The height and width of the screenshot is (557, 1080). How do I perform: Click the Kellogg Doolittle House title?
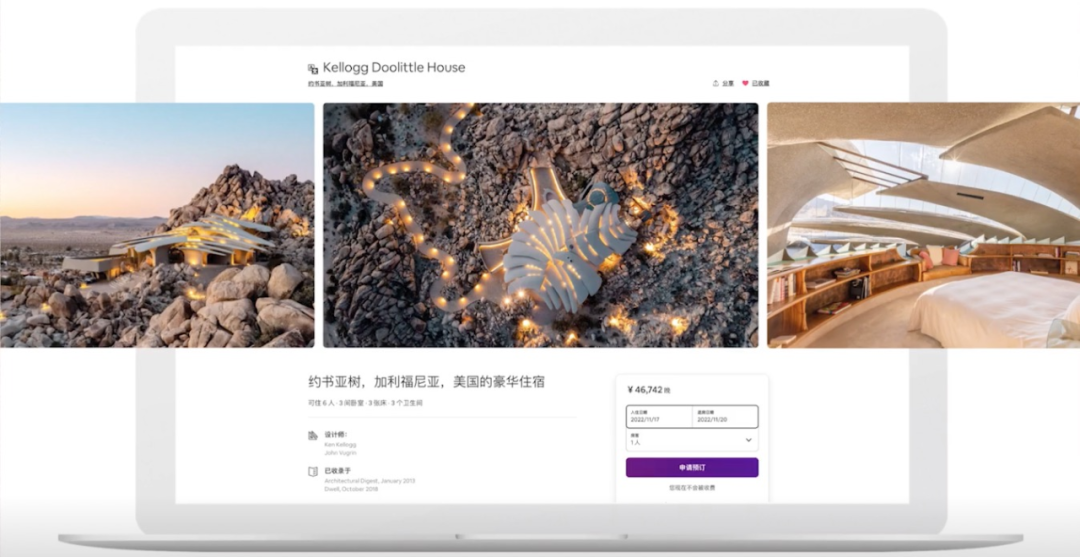(393, 68)
